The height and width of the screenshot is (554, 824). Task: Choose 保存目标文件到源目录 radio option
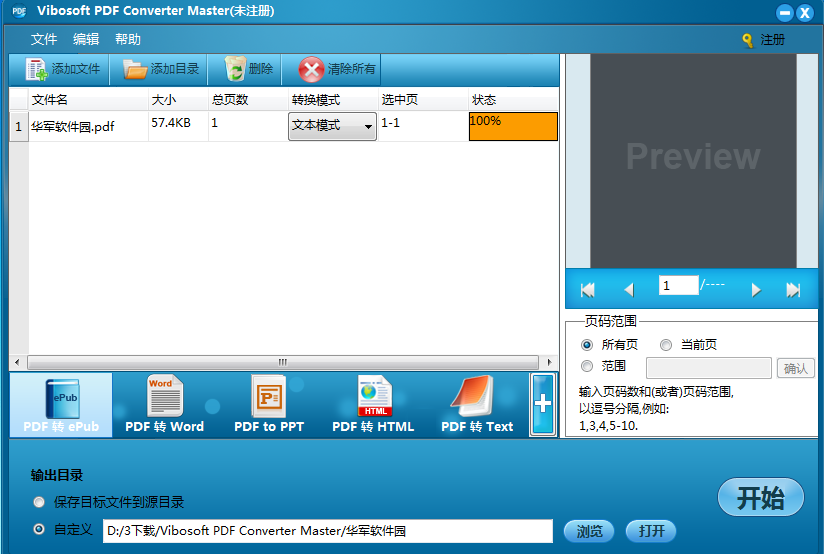[39, 502]
